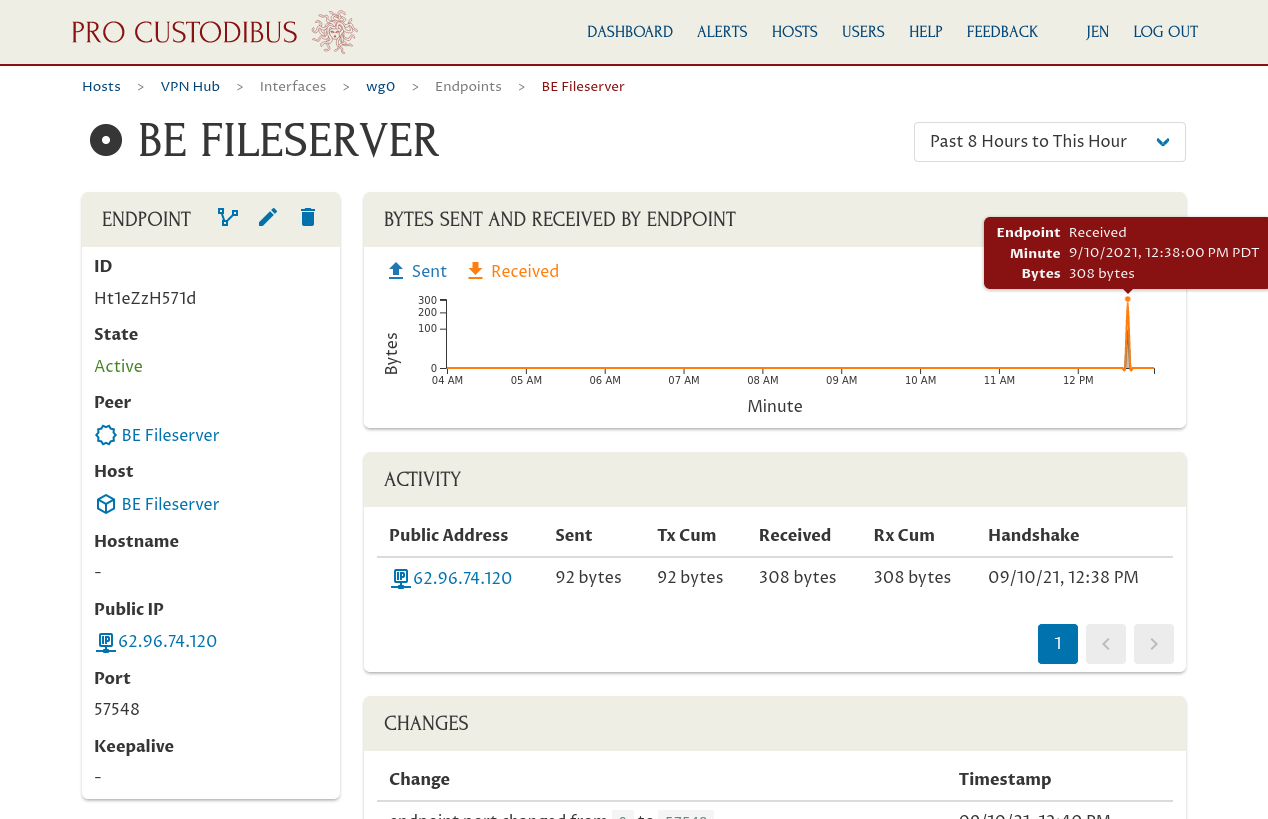
Task: Click next page pagination arrow
Action: pos(1154,644)
